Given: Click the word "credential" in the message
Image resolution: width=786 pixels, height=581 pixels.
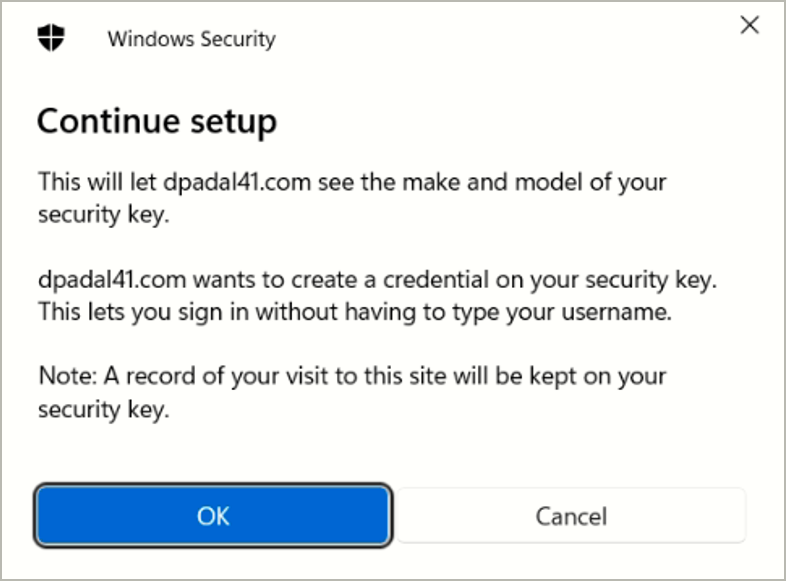Looking at the screenshot, I should coord(465,279).
